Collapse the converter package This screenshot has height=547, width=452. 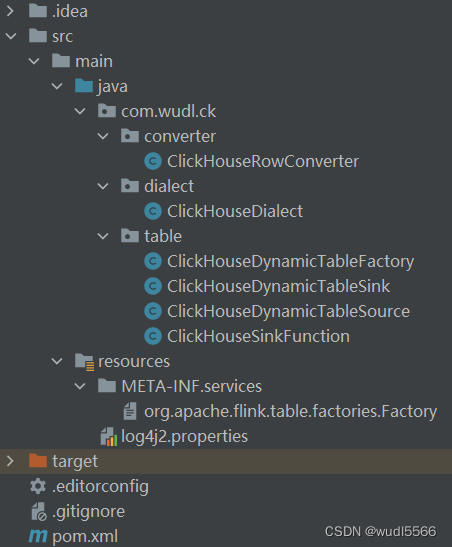pyautogui.click(x=103, y=136)
